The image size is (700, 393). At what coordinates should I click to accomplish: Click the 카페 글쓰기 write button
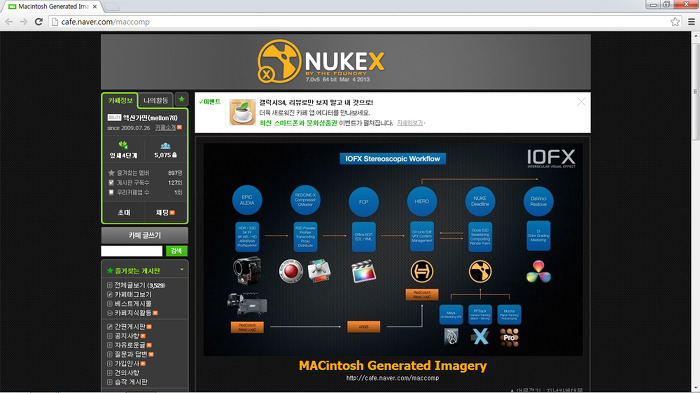click(145, 235)
